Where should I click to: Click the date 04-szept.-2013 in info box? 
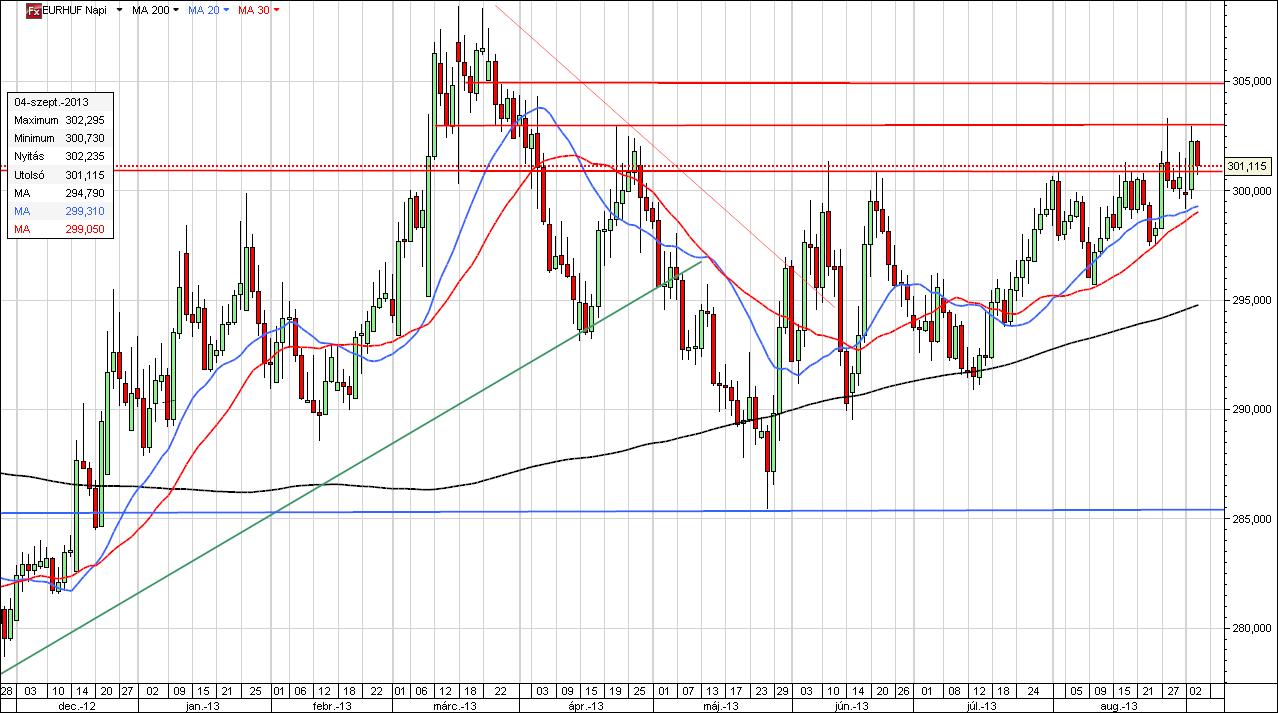point(51,102)
